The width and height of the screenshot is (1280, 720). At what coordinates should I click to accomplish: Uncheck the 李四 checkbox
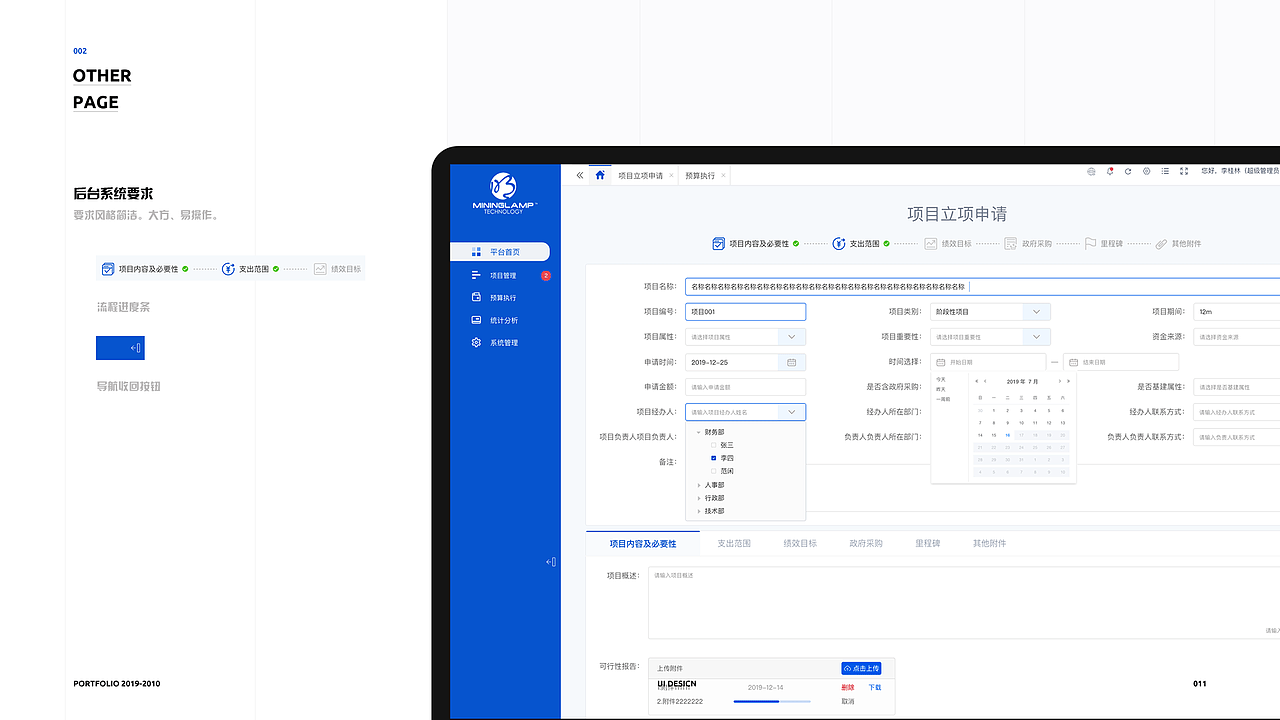713,458
